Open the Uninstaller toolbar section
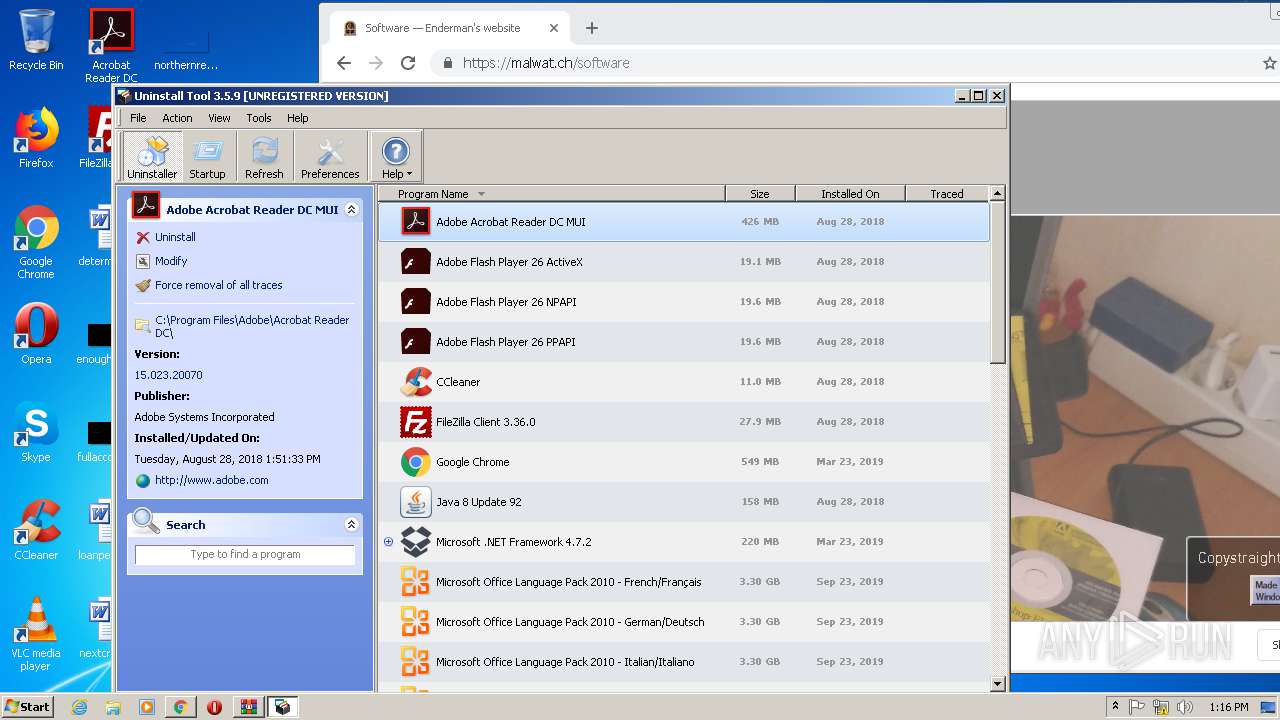Image resolution: width=1280 pixels, height=720 pixels. tap(152, 157)
